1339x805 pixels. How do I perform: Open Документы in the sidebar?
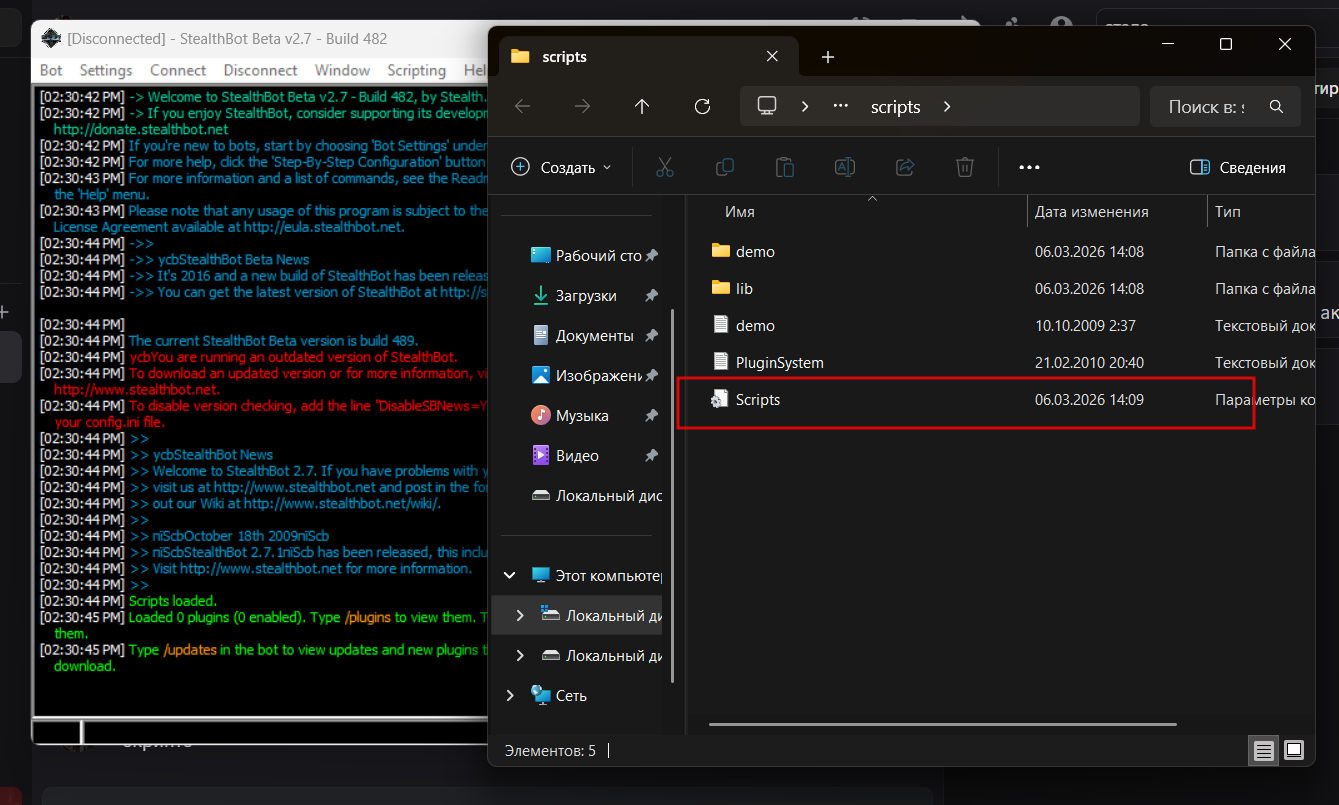tap(595, 335)
